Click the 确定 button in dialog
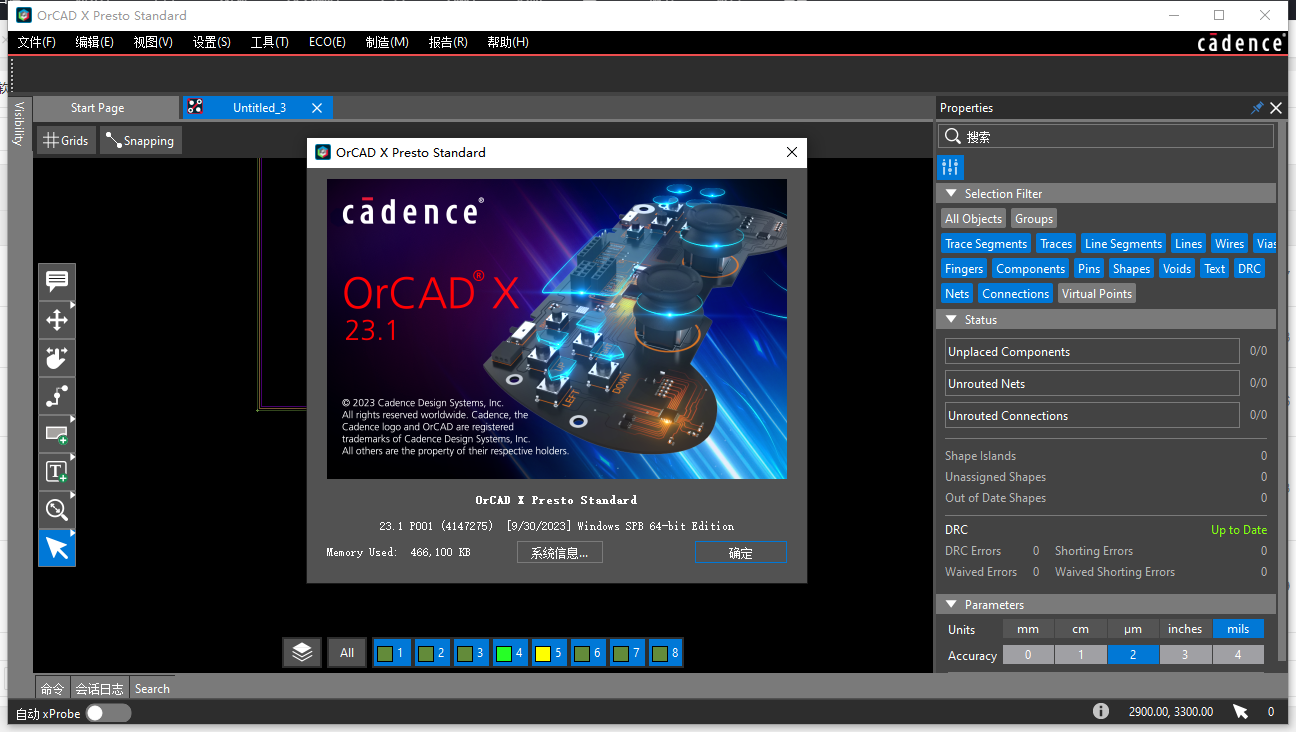Image resolution: width=1296 pixels, height=732 pixels. [741, 553]
